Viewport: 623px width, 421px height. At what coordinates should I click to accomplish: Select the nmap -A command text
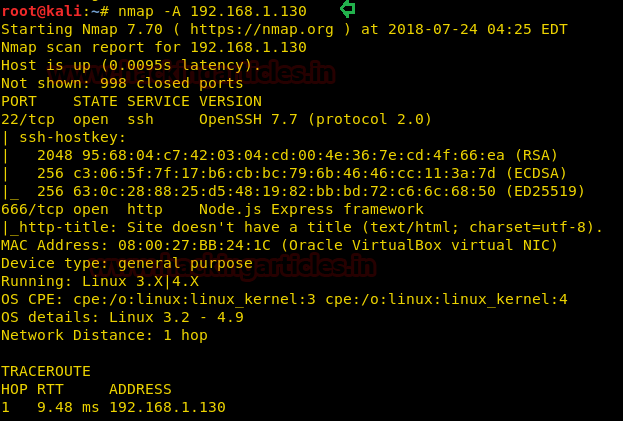point(212,11)
